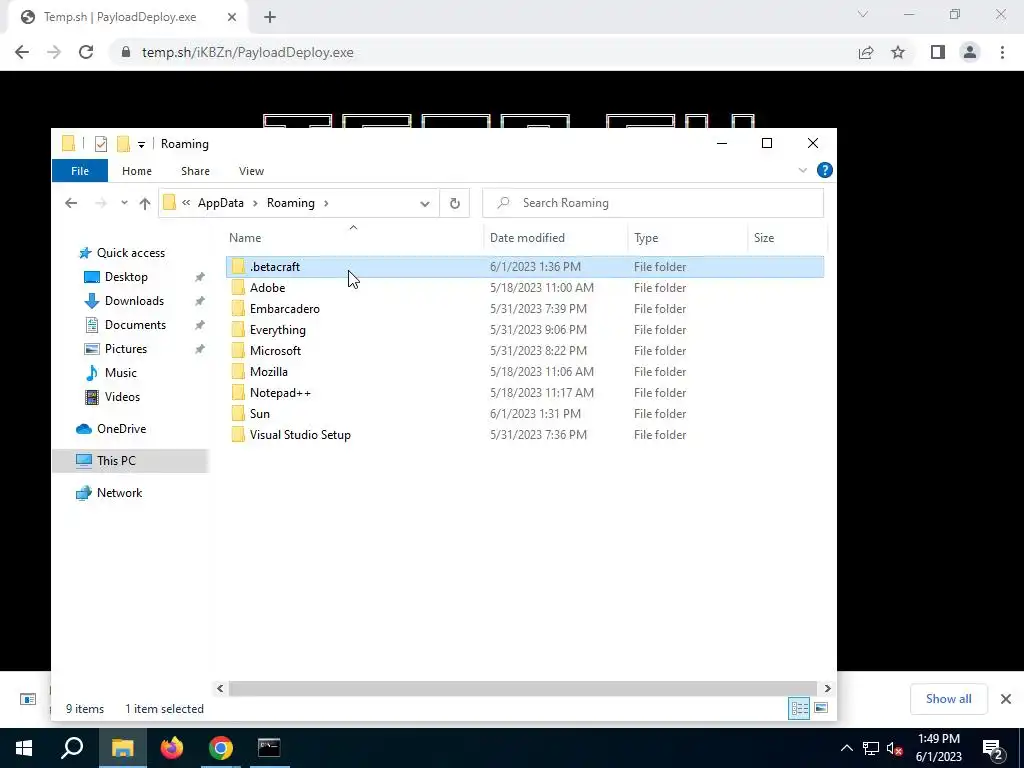Click the Mozilla folder icon
The image size is (1024, 768).
[x=238, y=372]
